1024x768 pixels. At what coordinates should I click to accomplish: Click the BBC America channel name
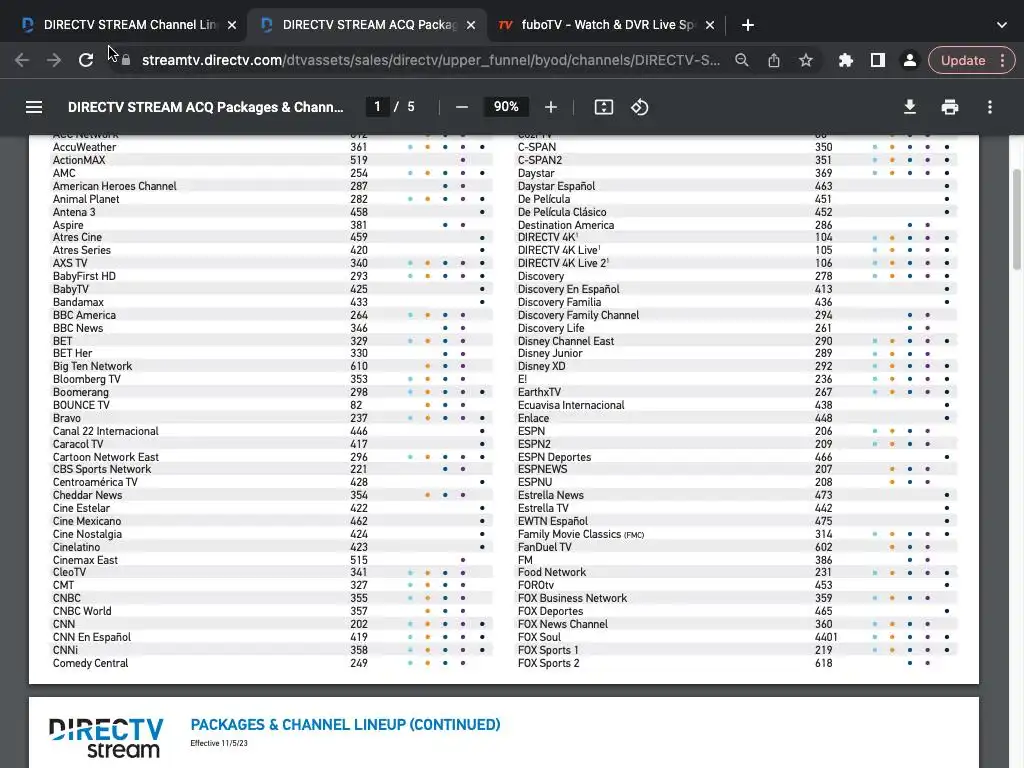tap(84, 315)
